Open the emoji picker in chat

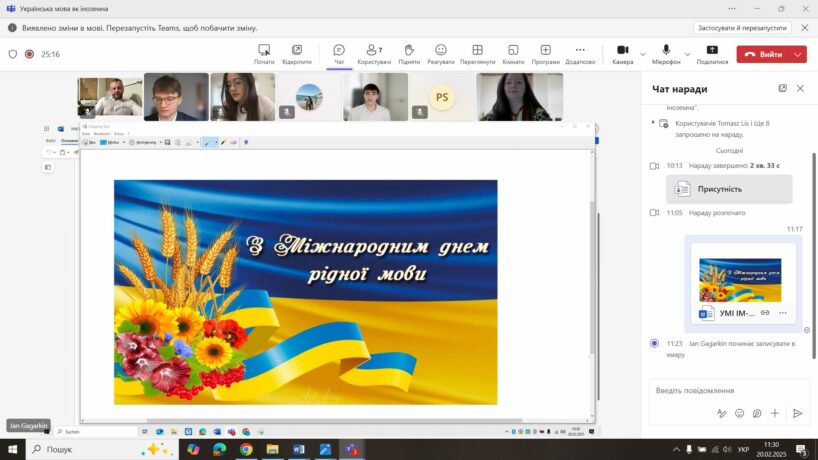click(x=740, y=413)
